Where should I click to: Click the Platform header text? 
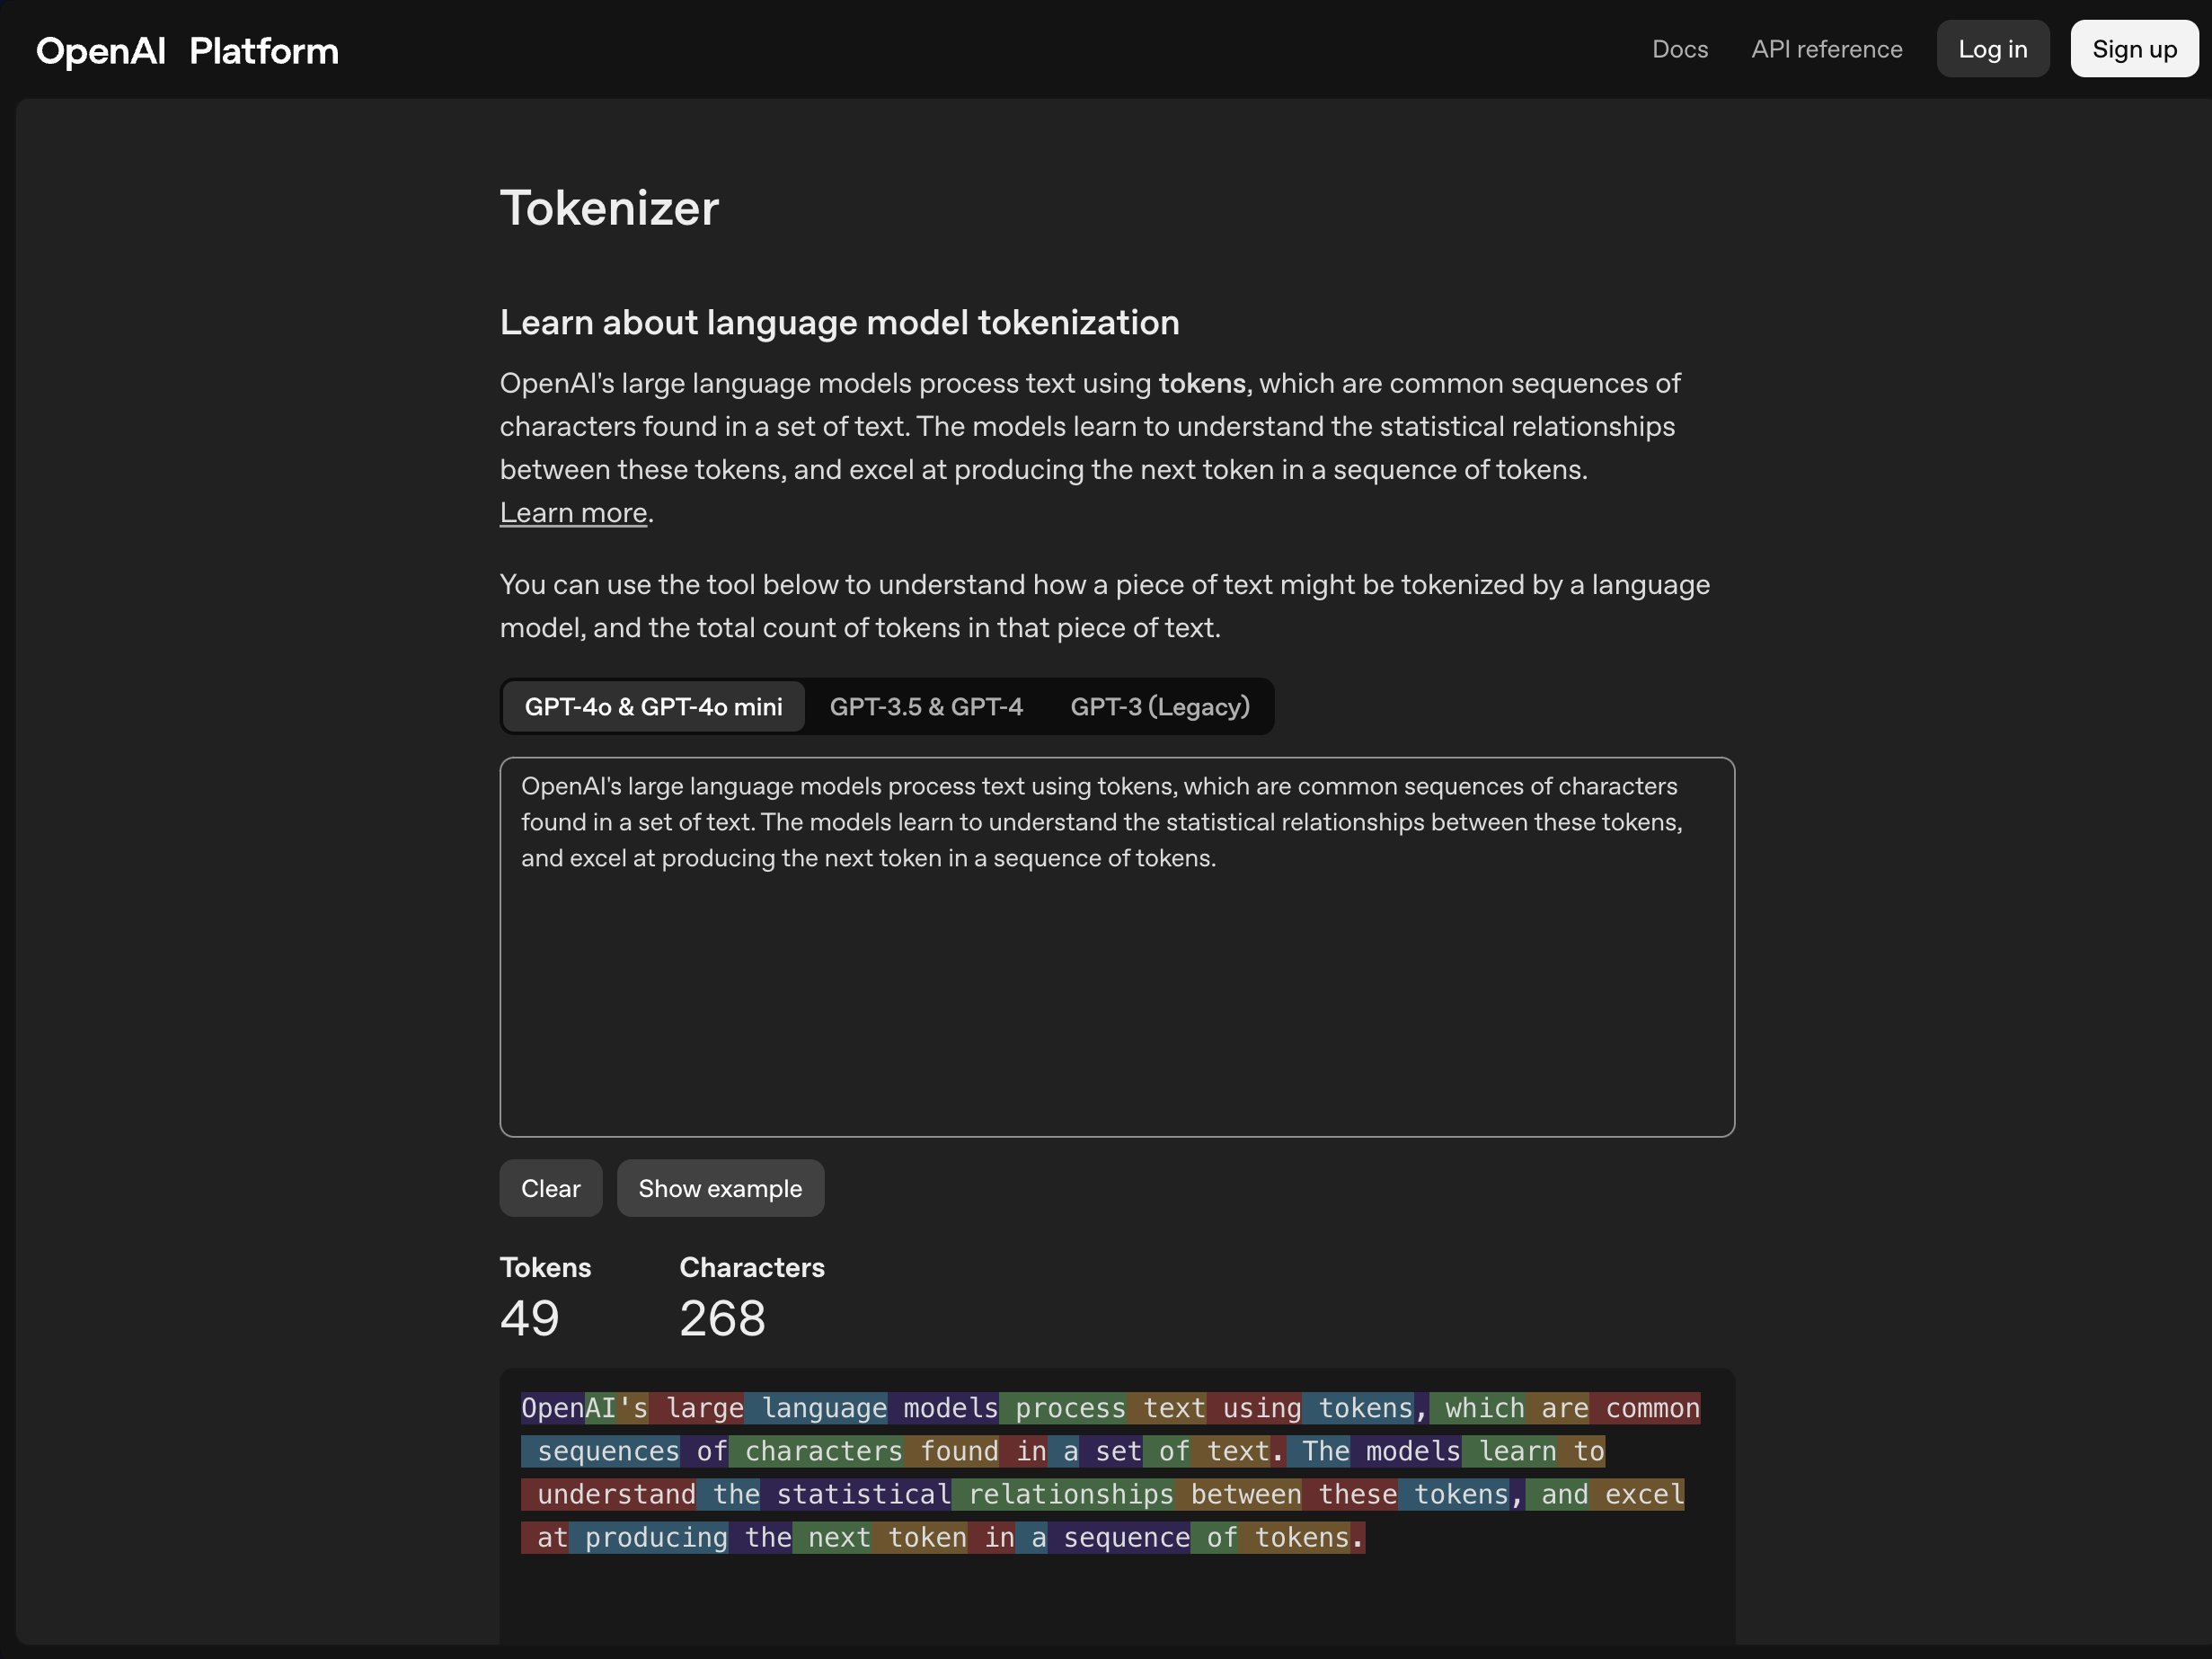264,50
